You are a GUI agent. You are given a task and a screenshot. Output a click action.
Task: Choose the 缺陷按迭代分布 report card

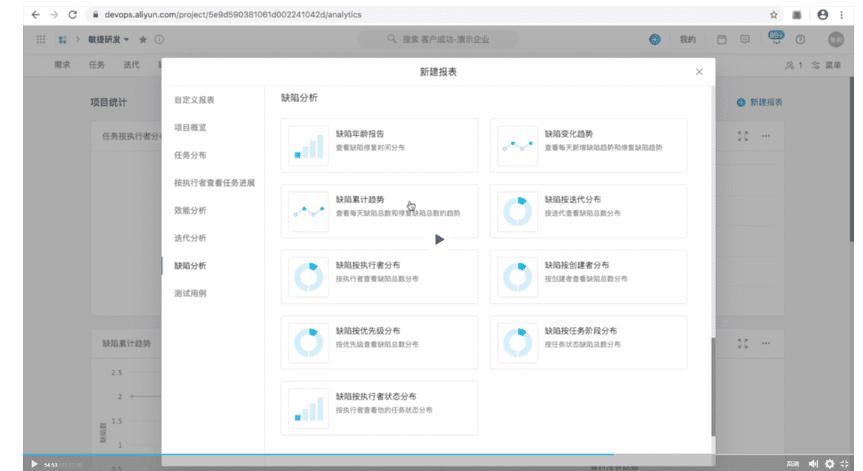click(588, 211)
